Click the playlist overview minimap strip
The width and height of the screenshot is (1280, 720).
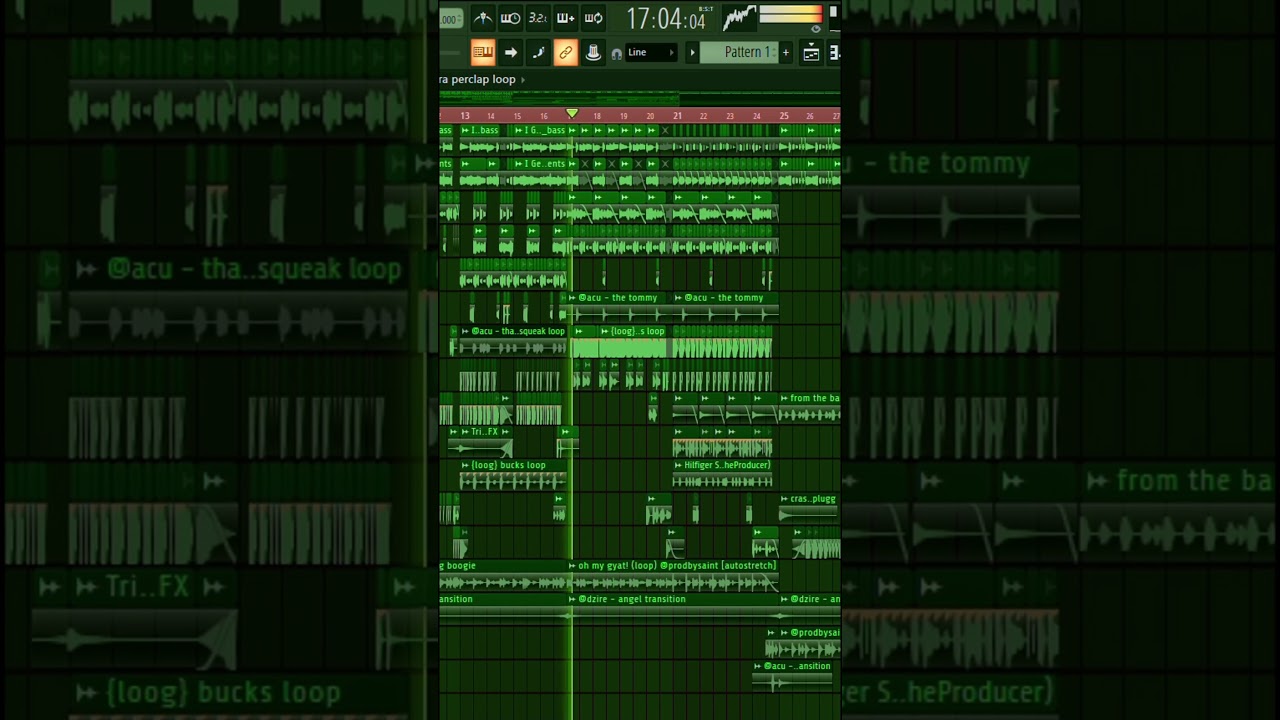click(640, 98)
